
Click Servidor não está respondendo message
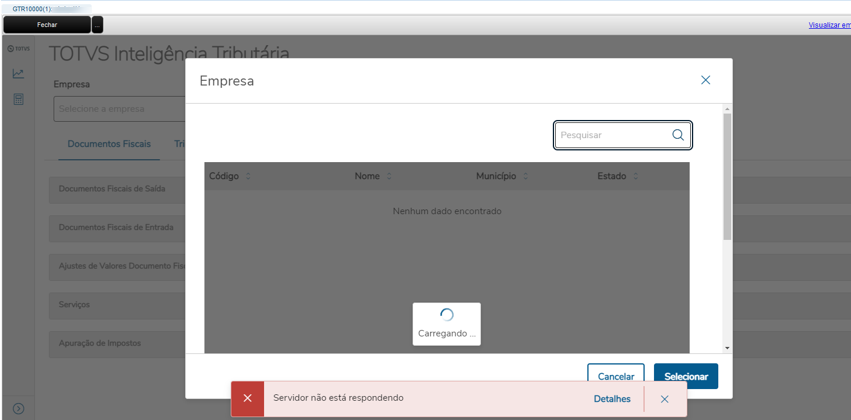[x=338, y=398]
